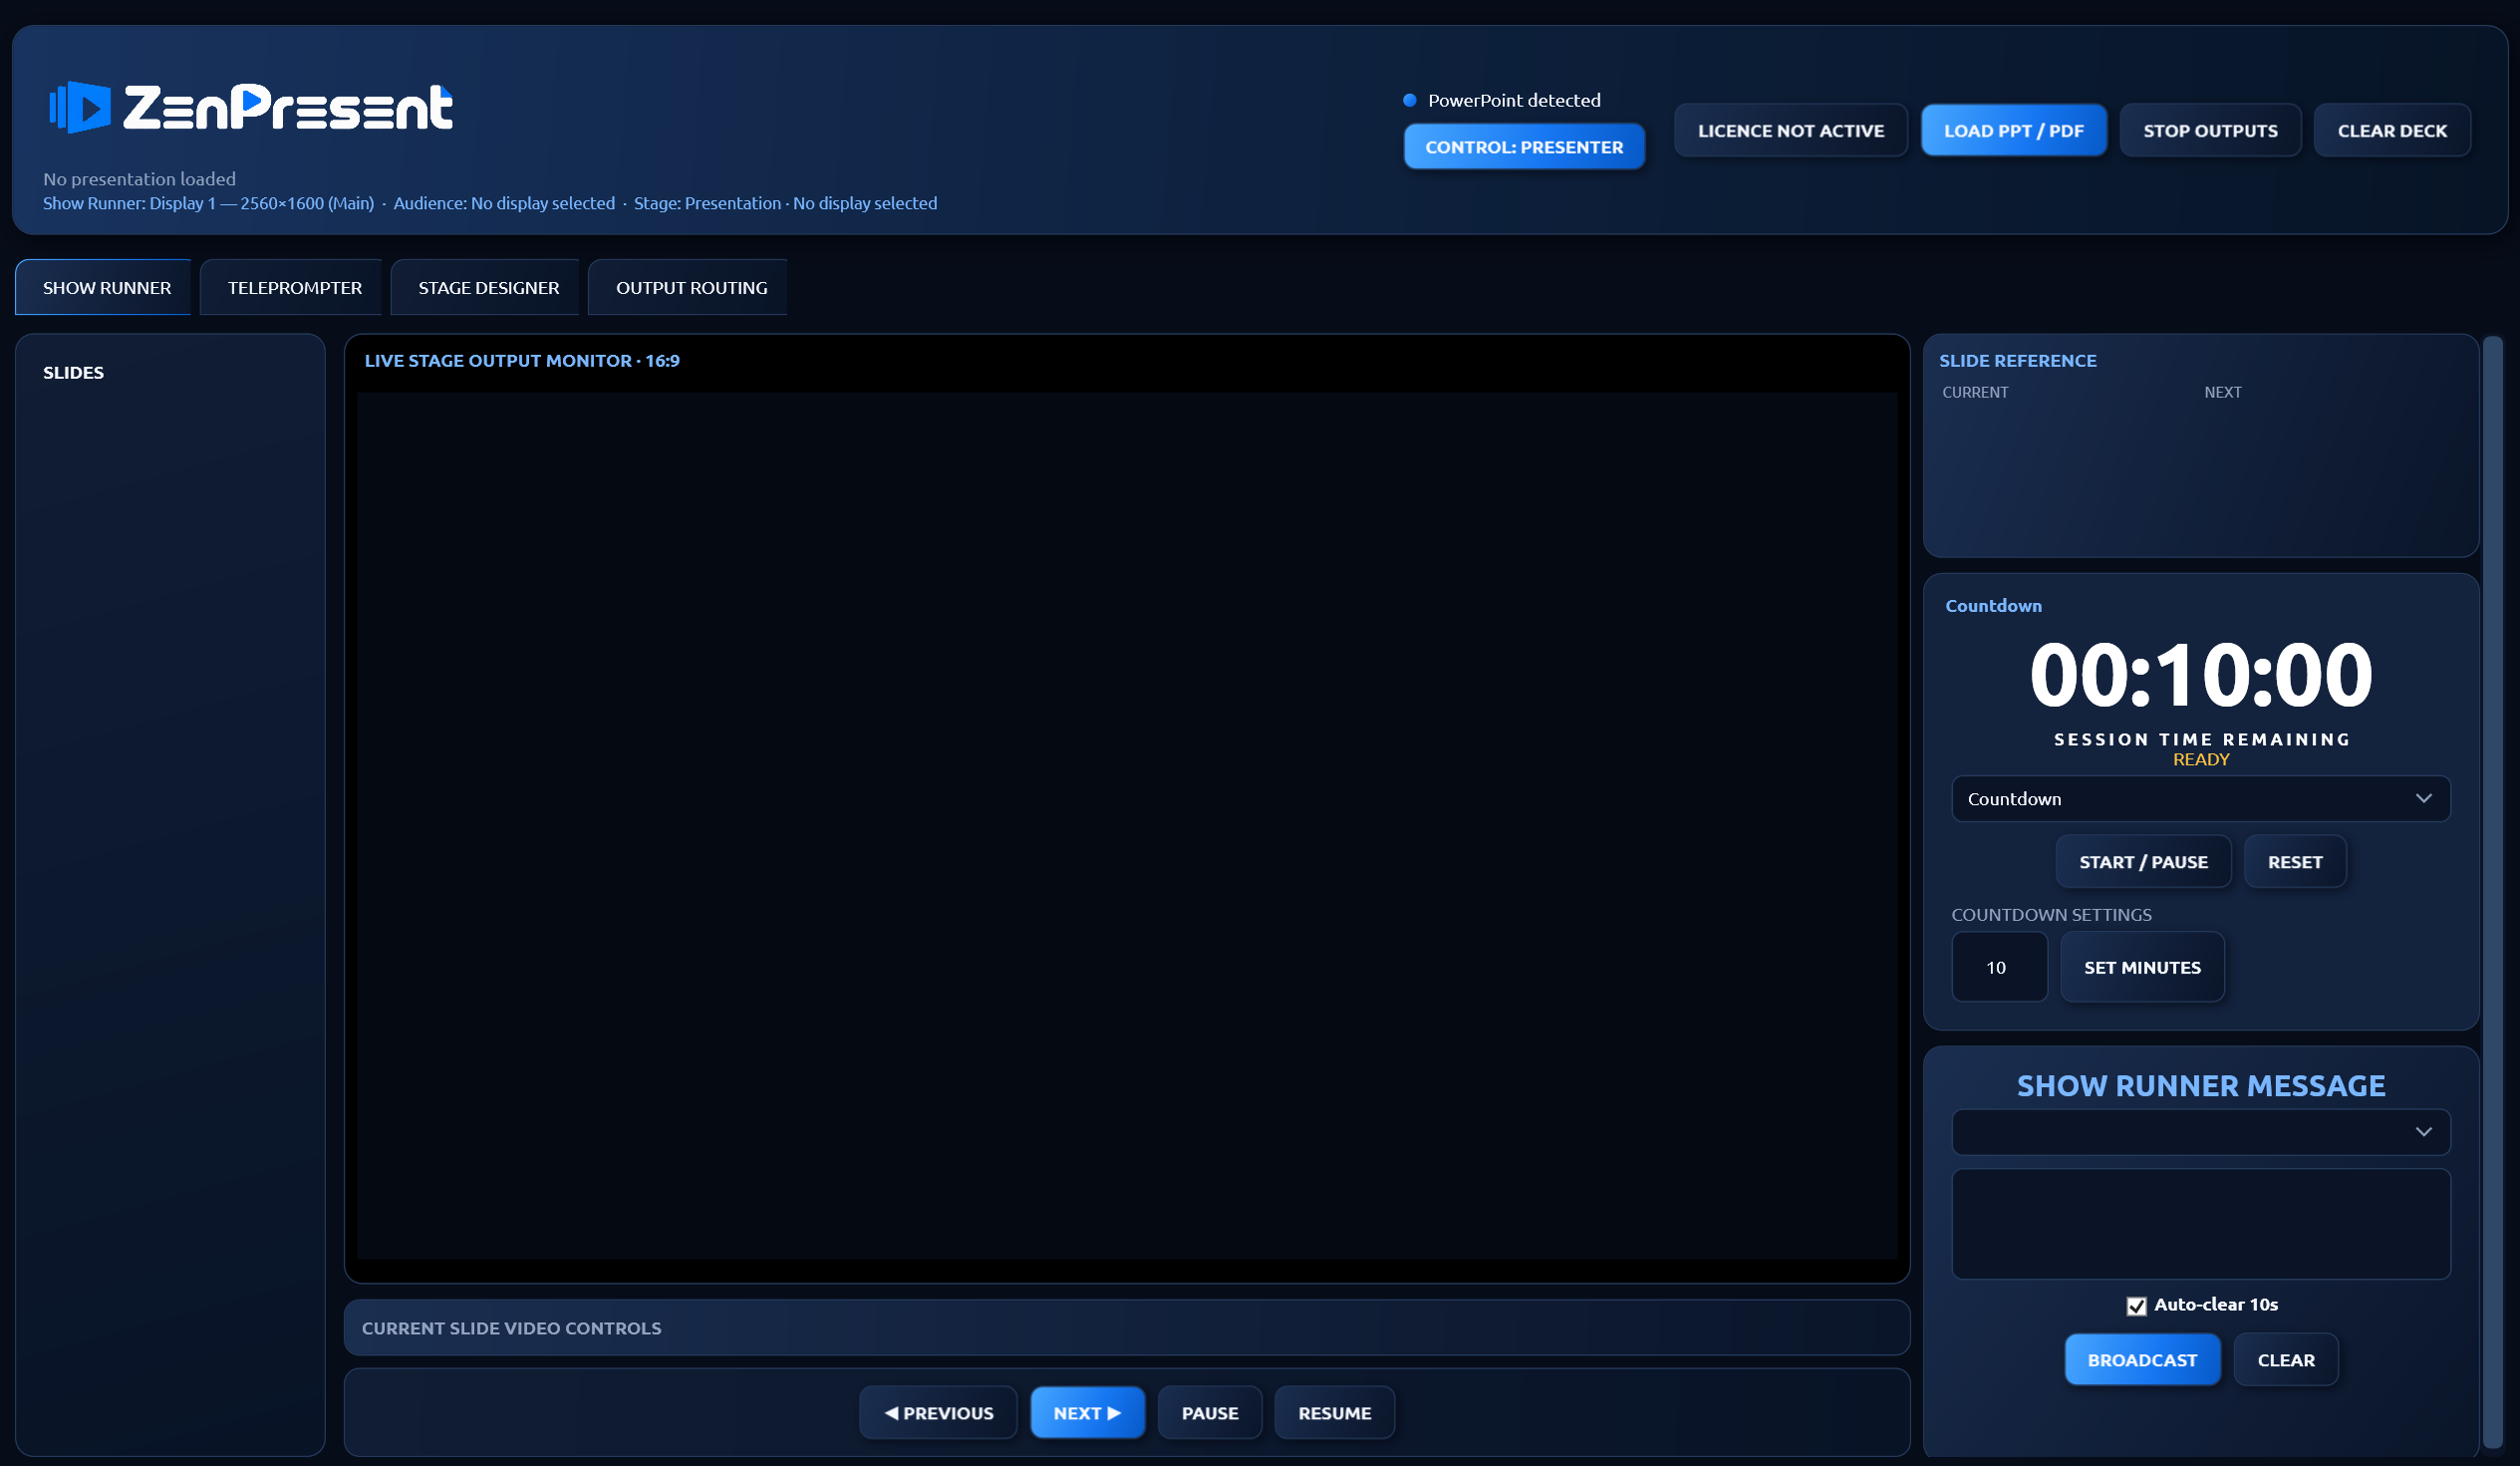Click the Show Runner display status text
The width and height of the screenshot is (2520, 1466).
tap(208, 203)
